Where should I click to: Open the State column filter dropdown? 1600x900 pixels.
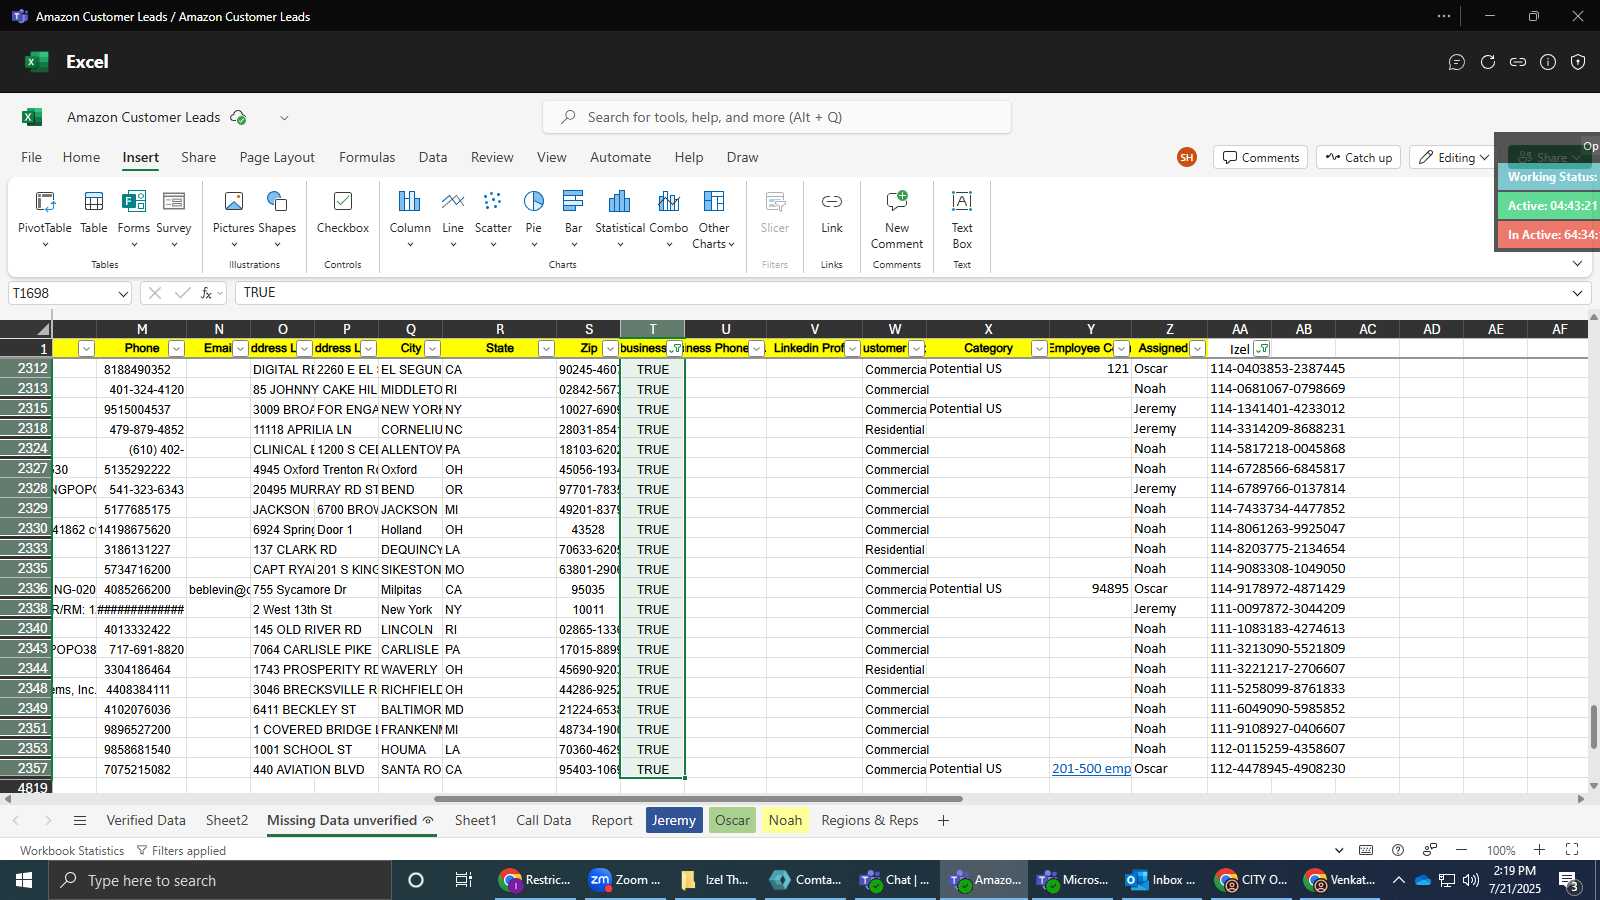point(546,348)
